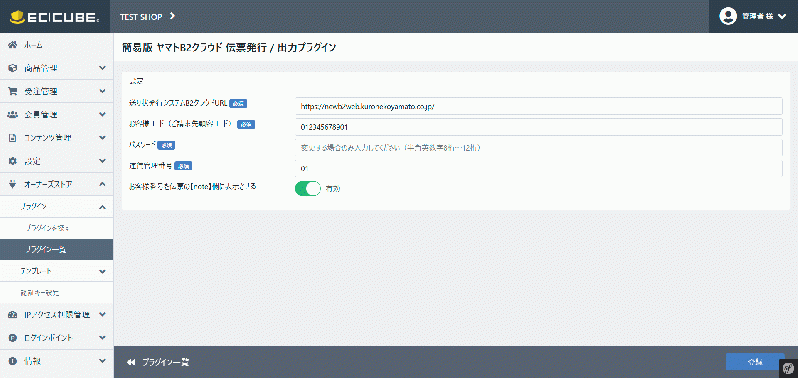Select プラグイン一覧 in sidebar
The width and height of the screenshot is (798, 378).
pyautogui.click(x=56, y=250)
